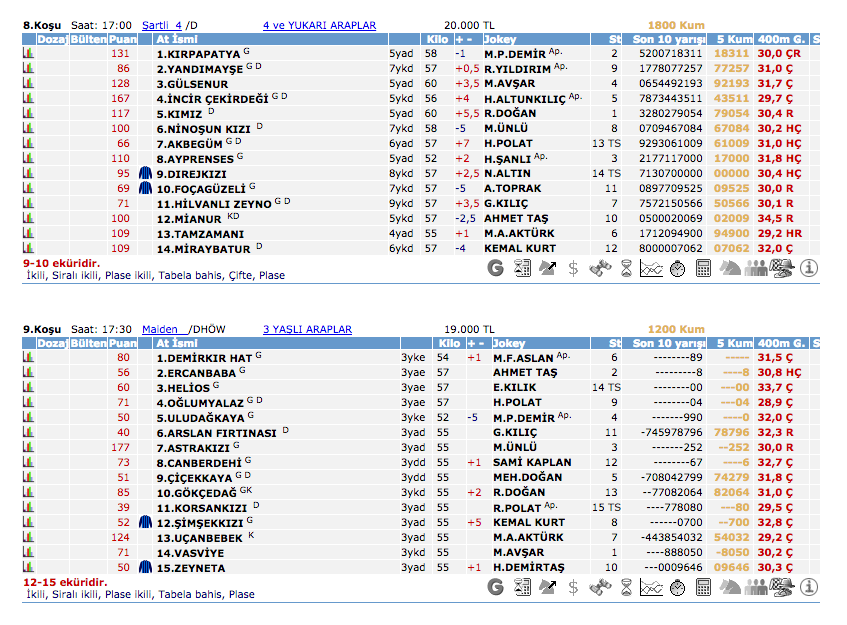
Task: Click the calculator icon under race 9
Action: pyautogui.click(x=703, y=586)
